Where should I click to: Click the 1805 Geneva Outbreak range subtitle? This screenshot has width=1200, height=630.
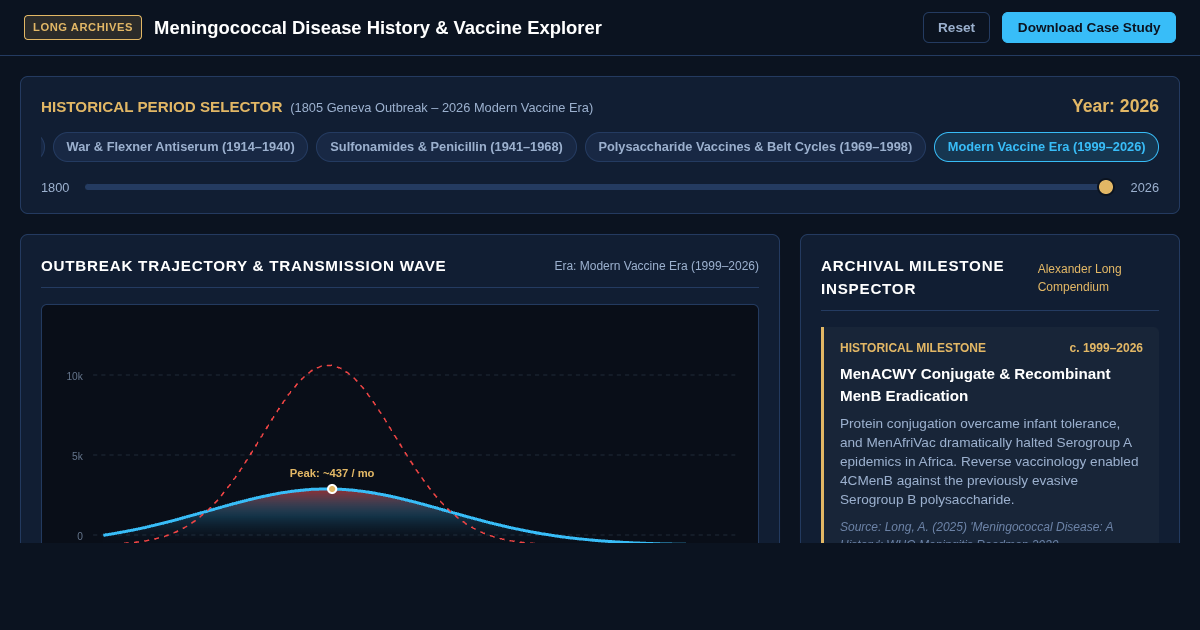[442, 107]
